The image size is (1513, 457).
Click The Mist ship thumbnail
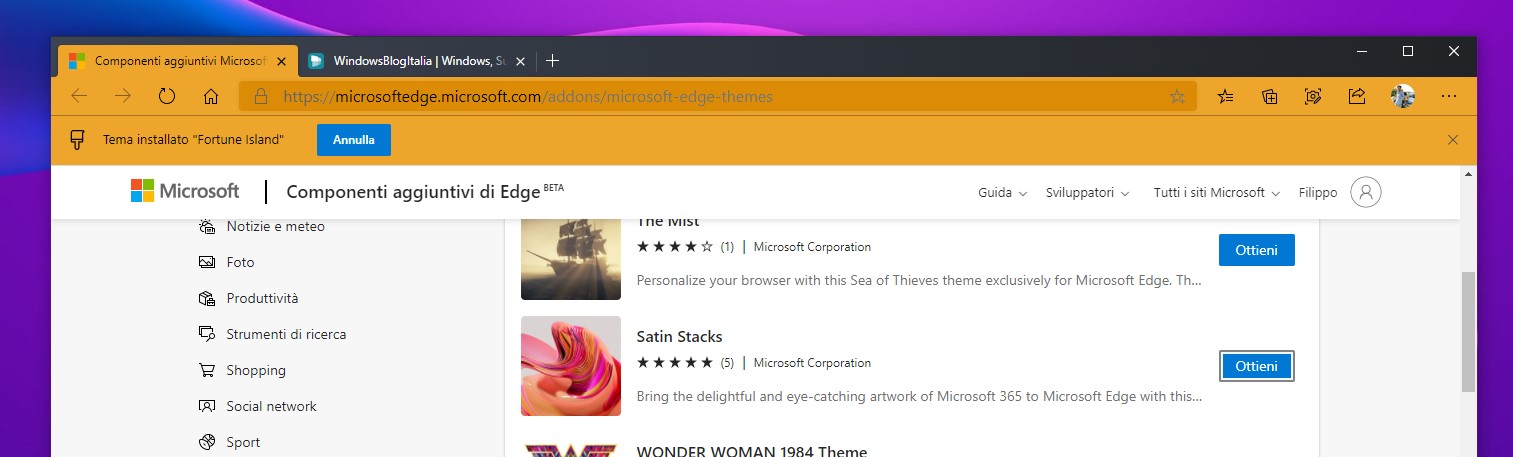[571, 258]
